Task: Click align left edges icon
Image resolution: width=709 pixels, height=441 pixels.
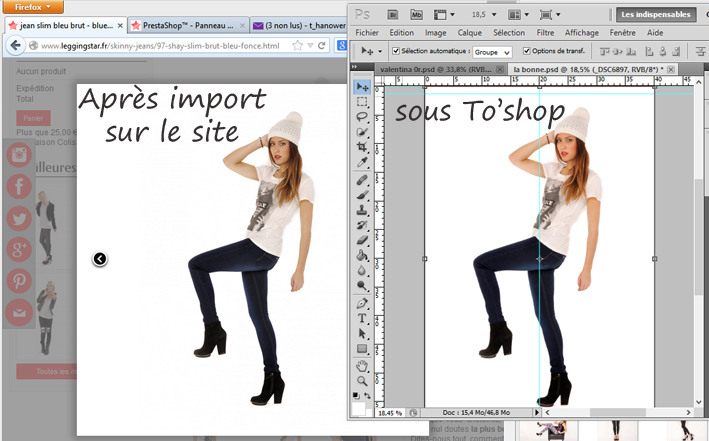Action: pyautogui.click(x=649, y=52)
